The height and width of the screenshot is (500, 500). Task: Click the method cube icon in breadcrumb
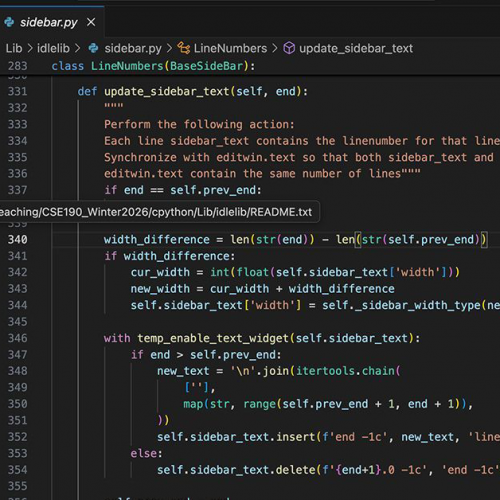click(289, 48)
